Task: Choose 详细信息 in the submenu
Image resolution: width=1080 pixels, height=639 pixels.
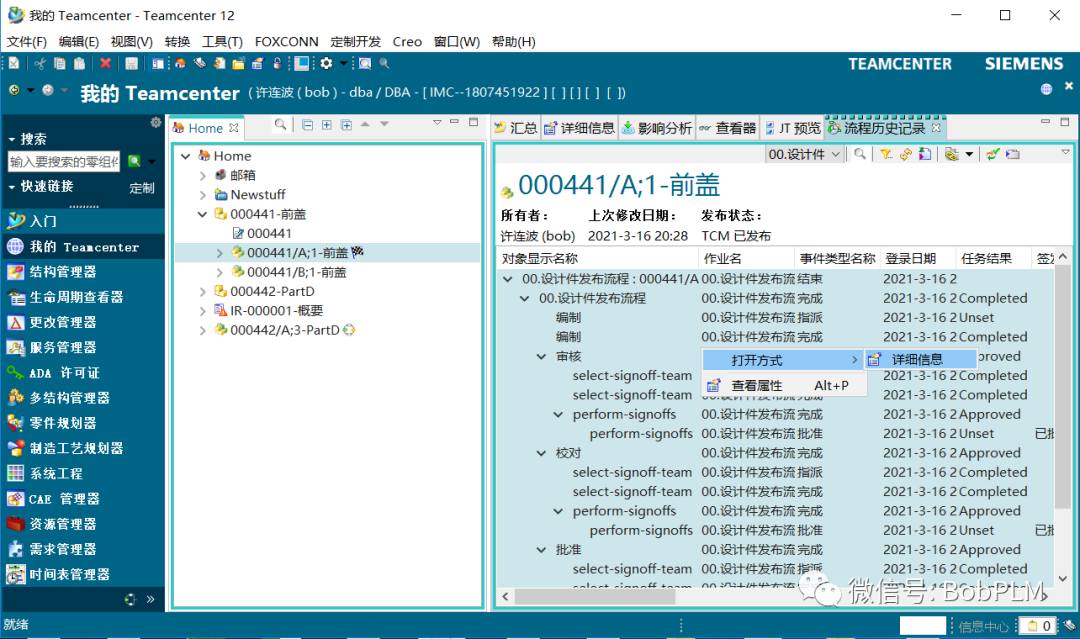Action: [920, 359]
